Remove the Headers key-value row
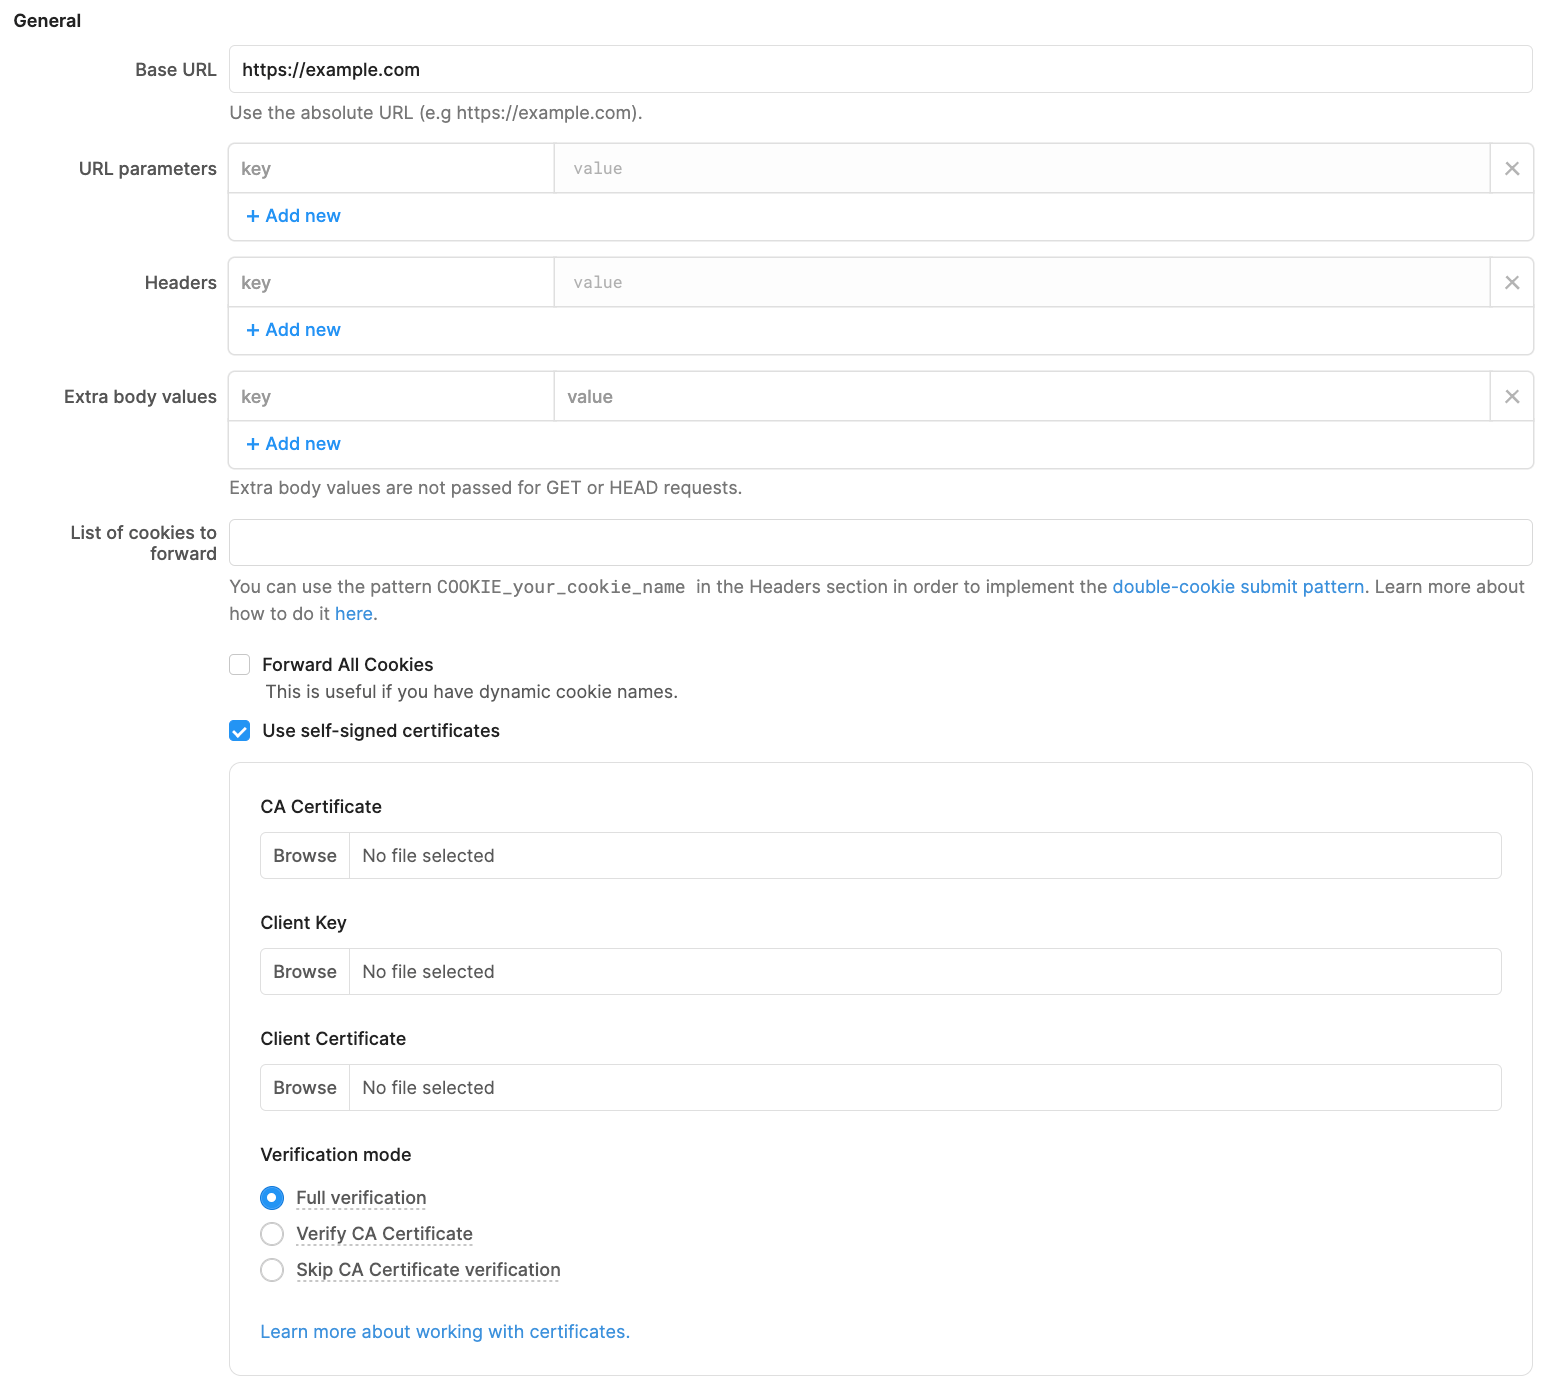 (1512, 283)
